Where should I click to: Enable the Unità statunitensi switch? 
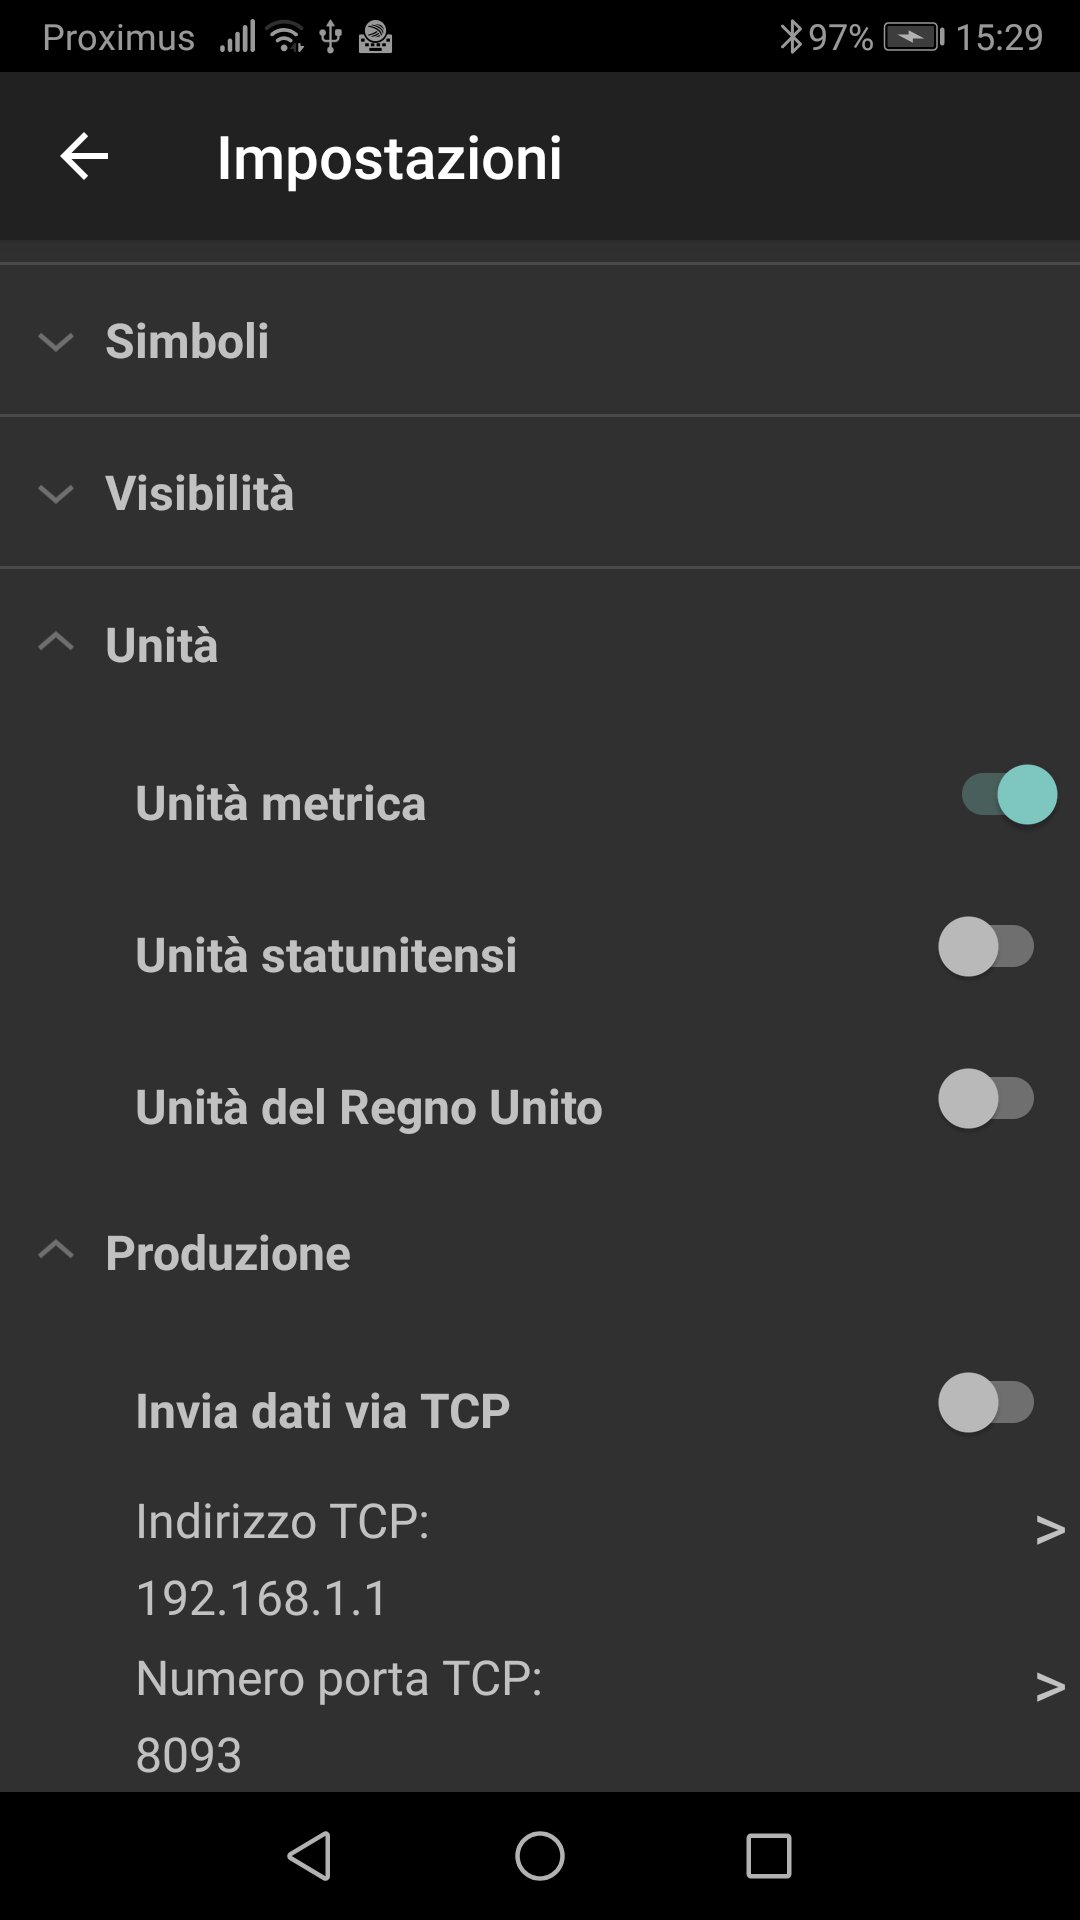(x=986, y=947)
